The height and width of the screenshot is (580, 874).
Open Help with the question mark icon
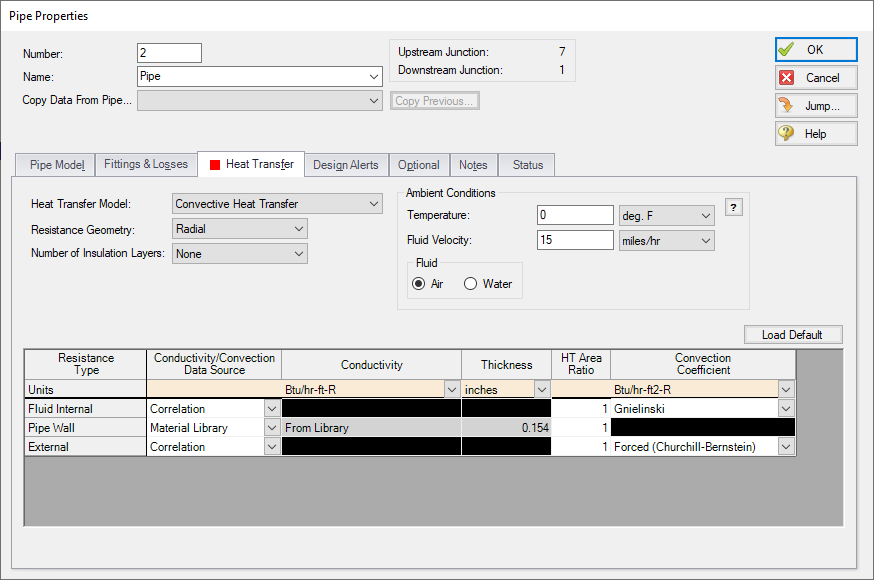815,133
